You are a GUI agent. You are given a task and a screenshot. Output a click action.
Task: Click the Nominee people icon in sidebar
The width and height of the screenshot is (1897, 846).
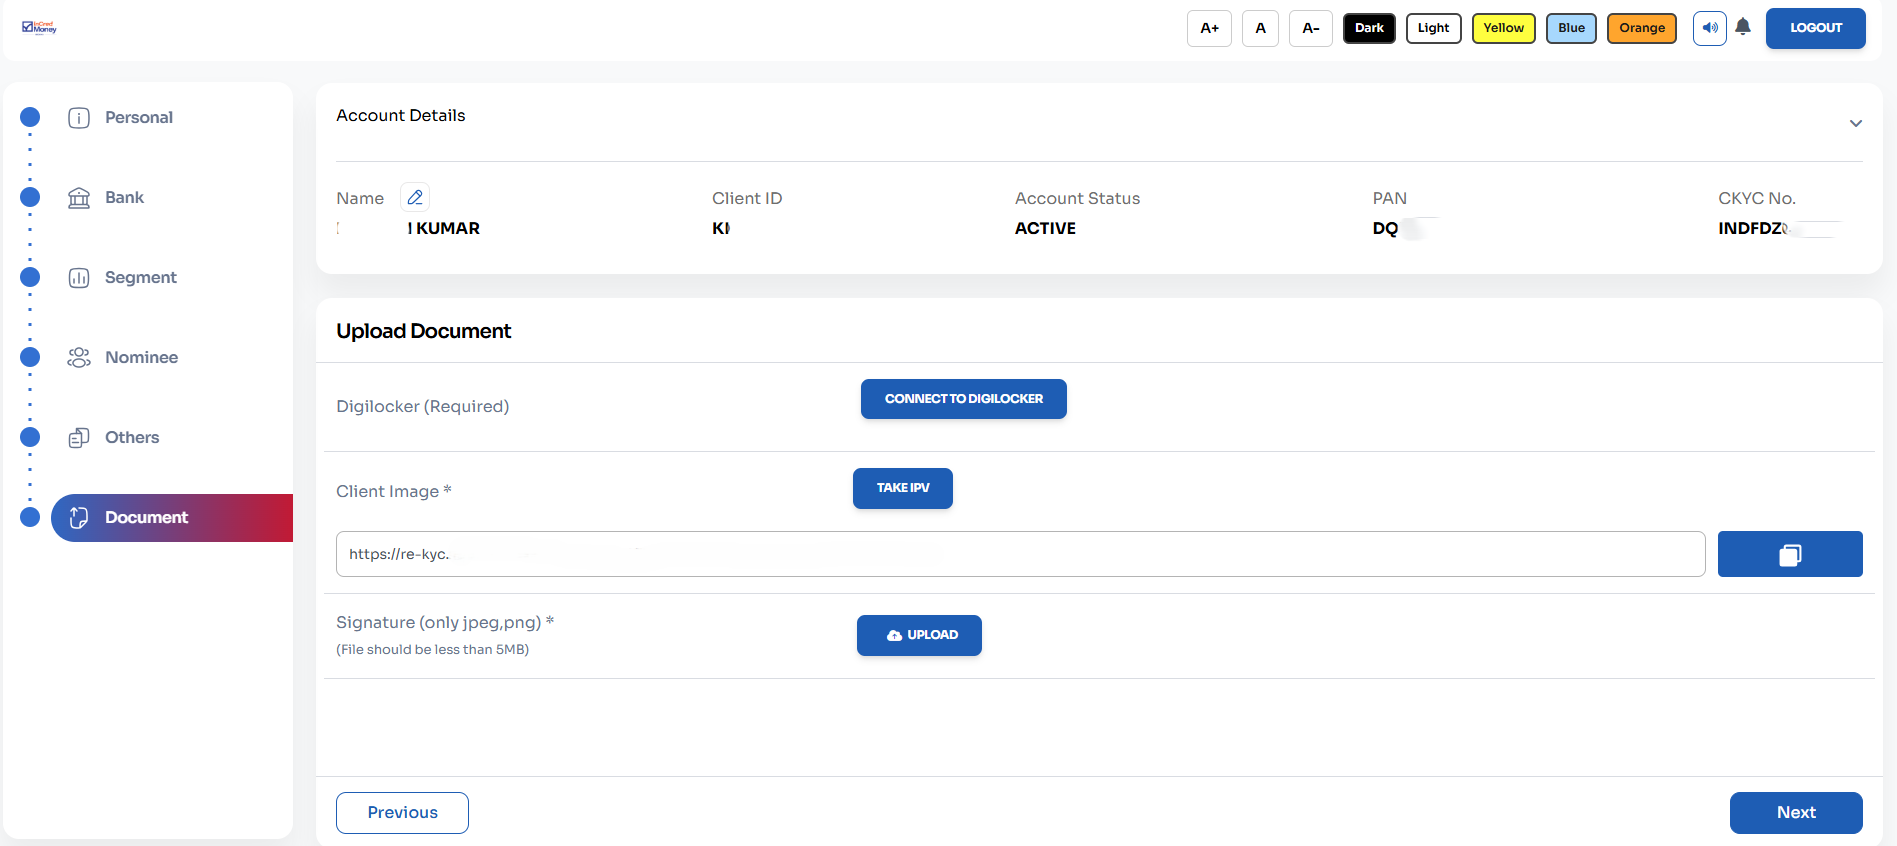[79, 358]
